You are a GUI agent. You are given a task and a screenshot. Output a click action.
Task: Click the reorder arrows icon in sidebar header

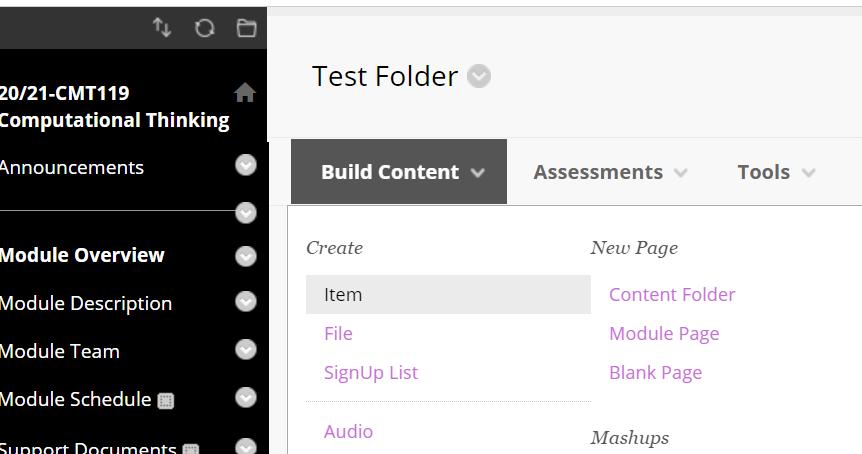(x=162, y=27)
